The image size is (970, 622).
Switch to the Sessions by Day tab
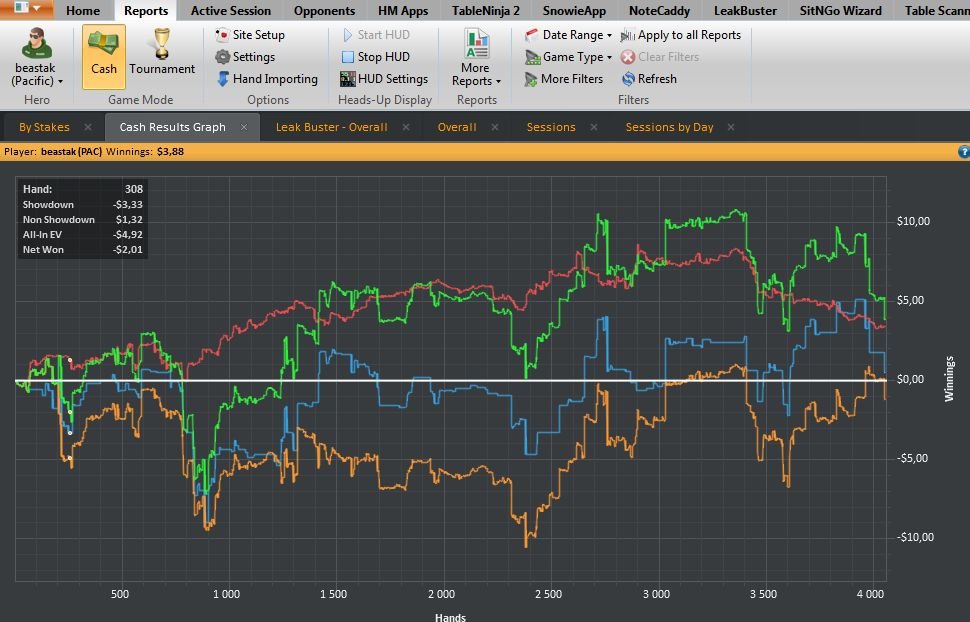point(669,127)
